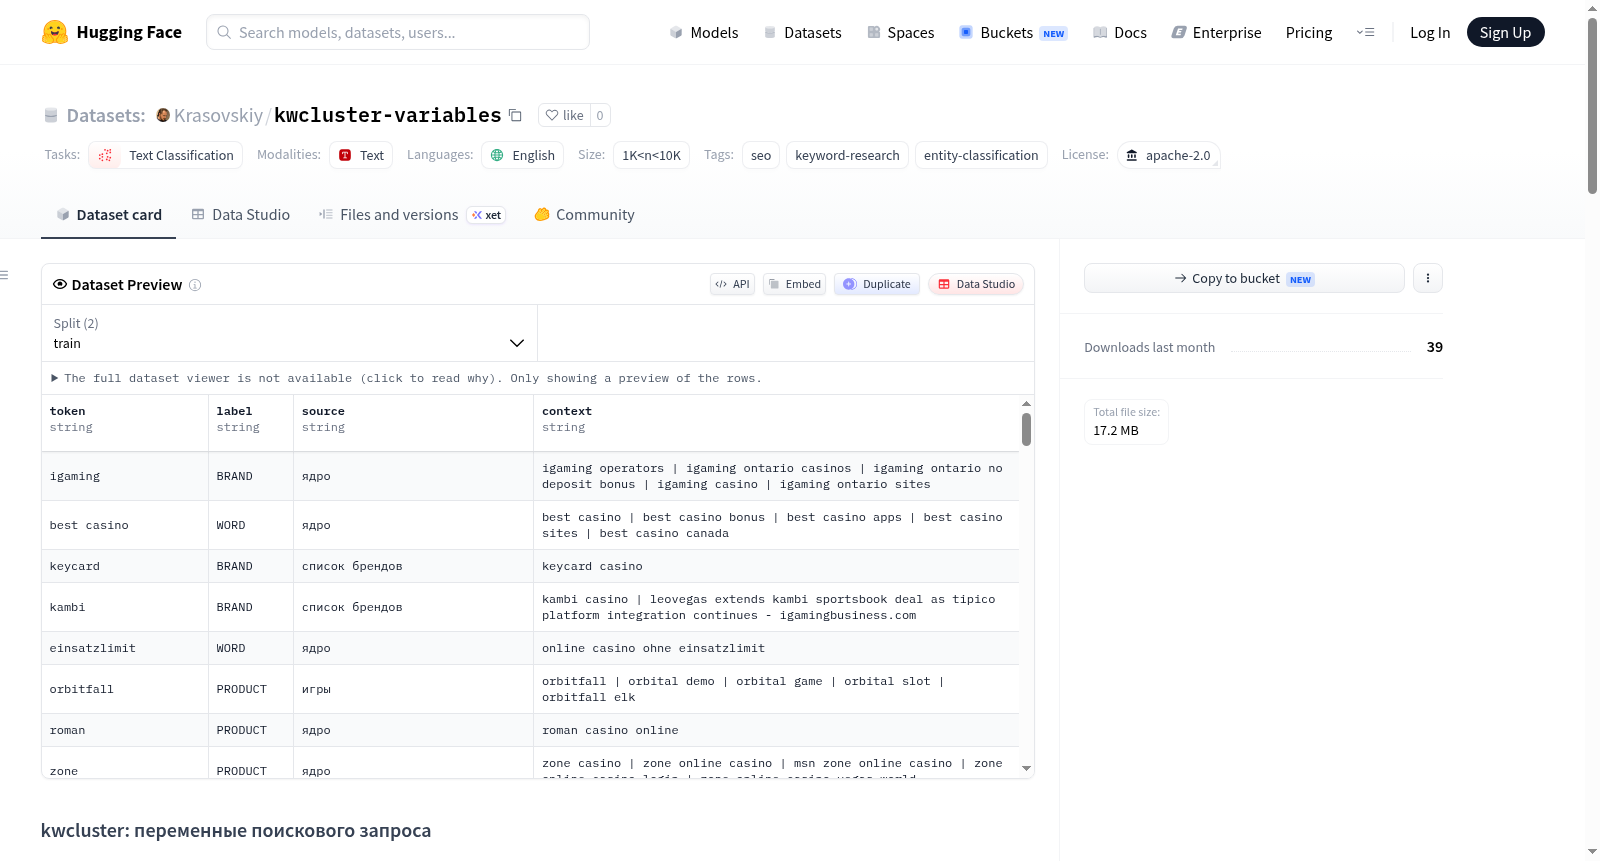Screen dimensions: 1600x861
Task: Click the Copy to bucket button
Action: point(1244,278)
